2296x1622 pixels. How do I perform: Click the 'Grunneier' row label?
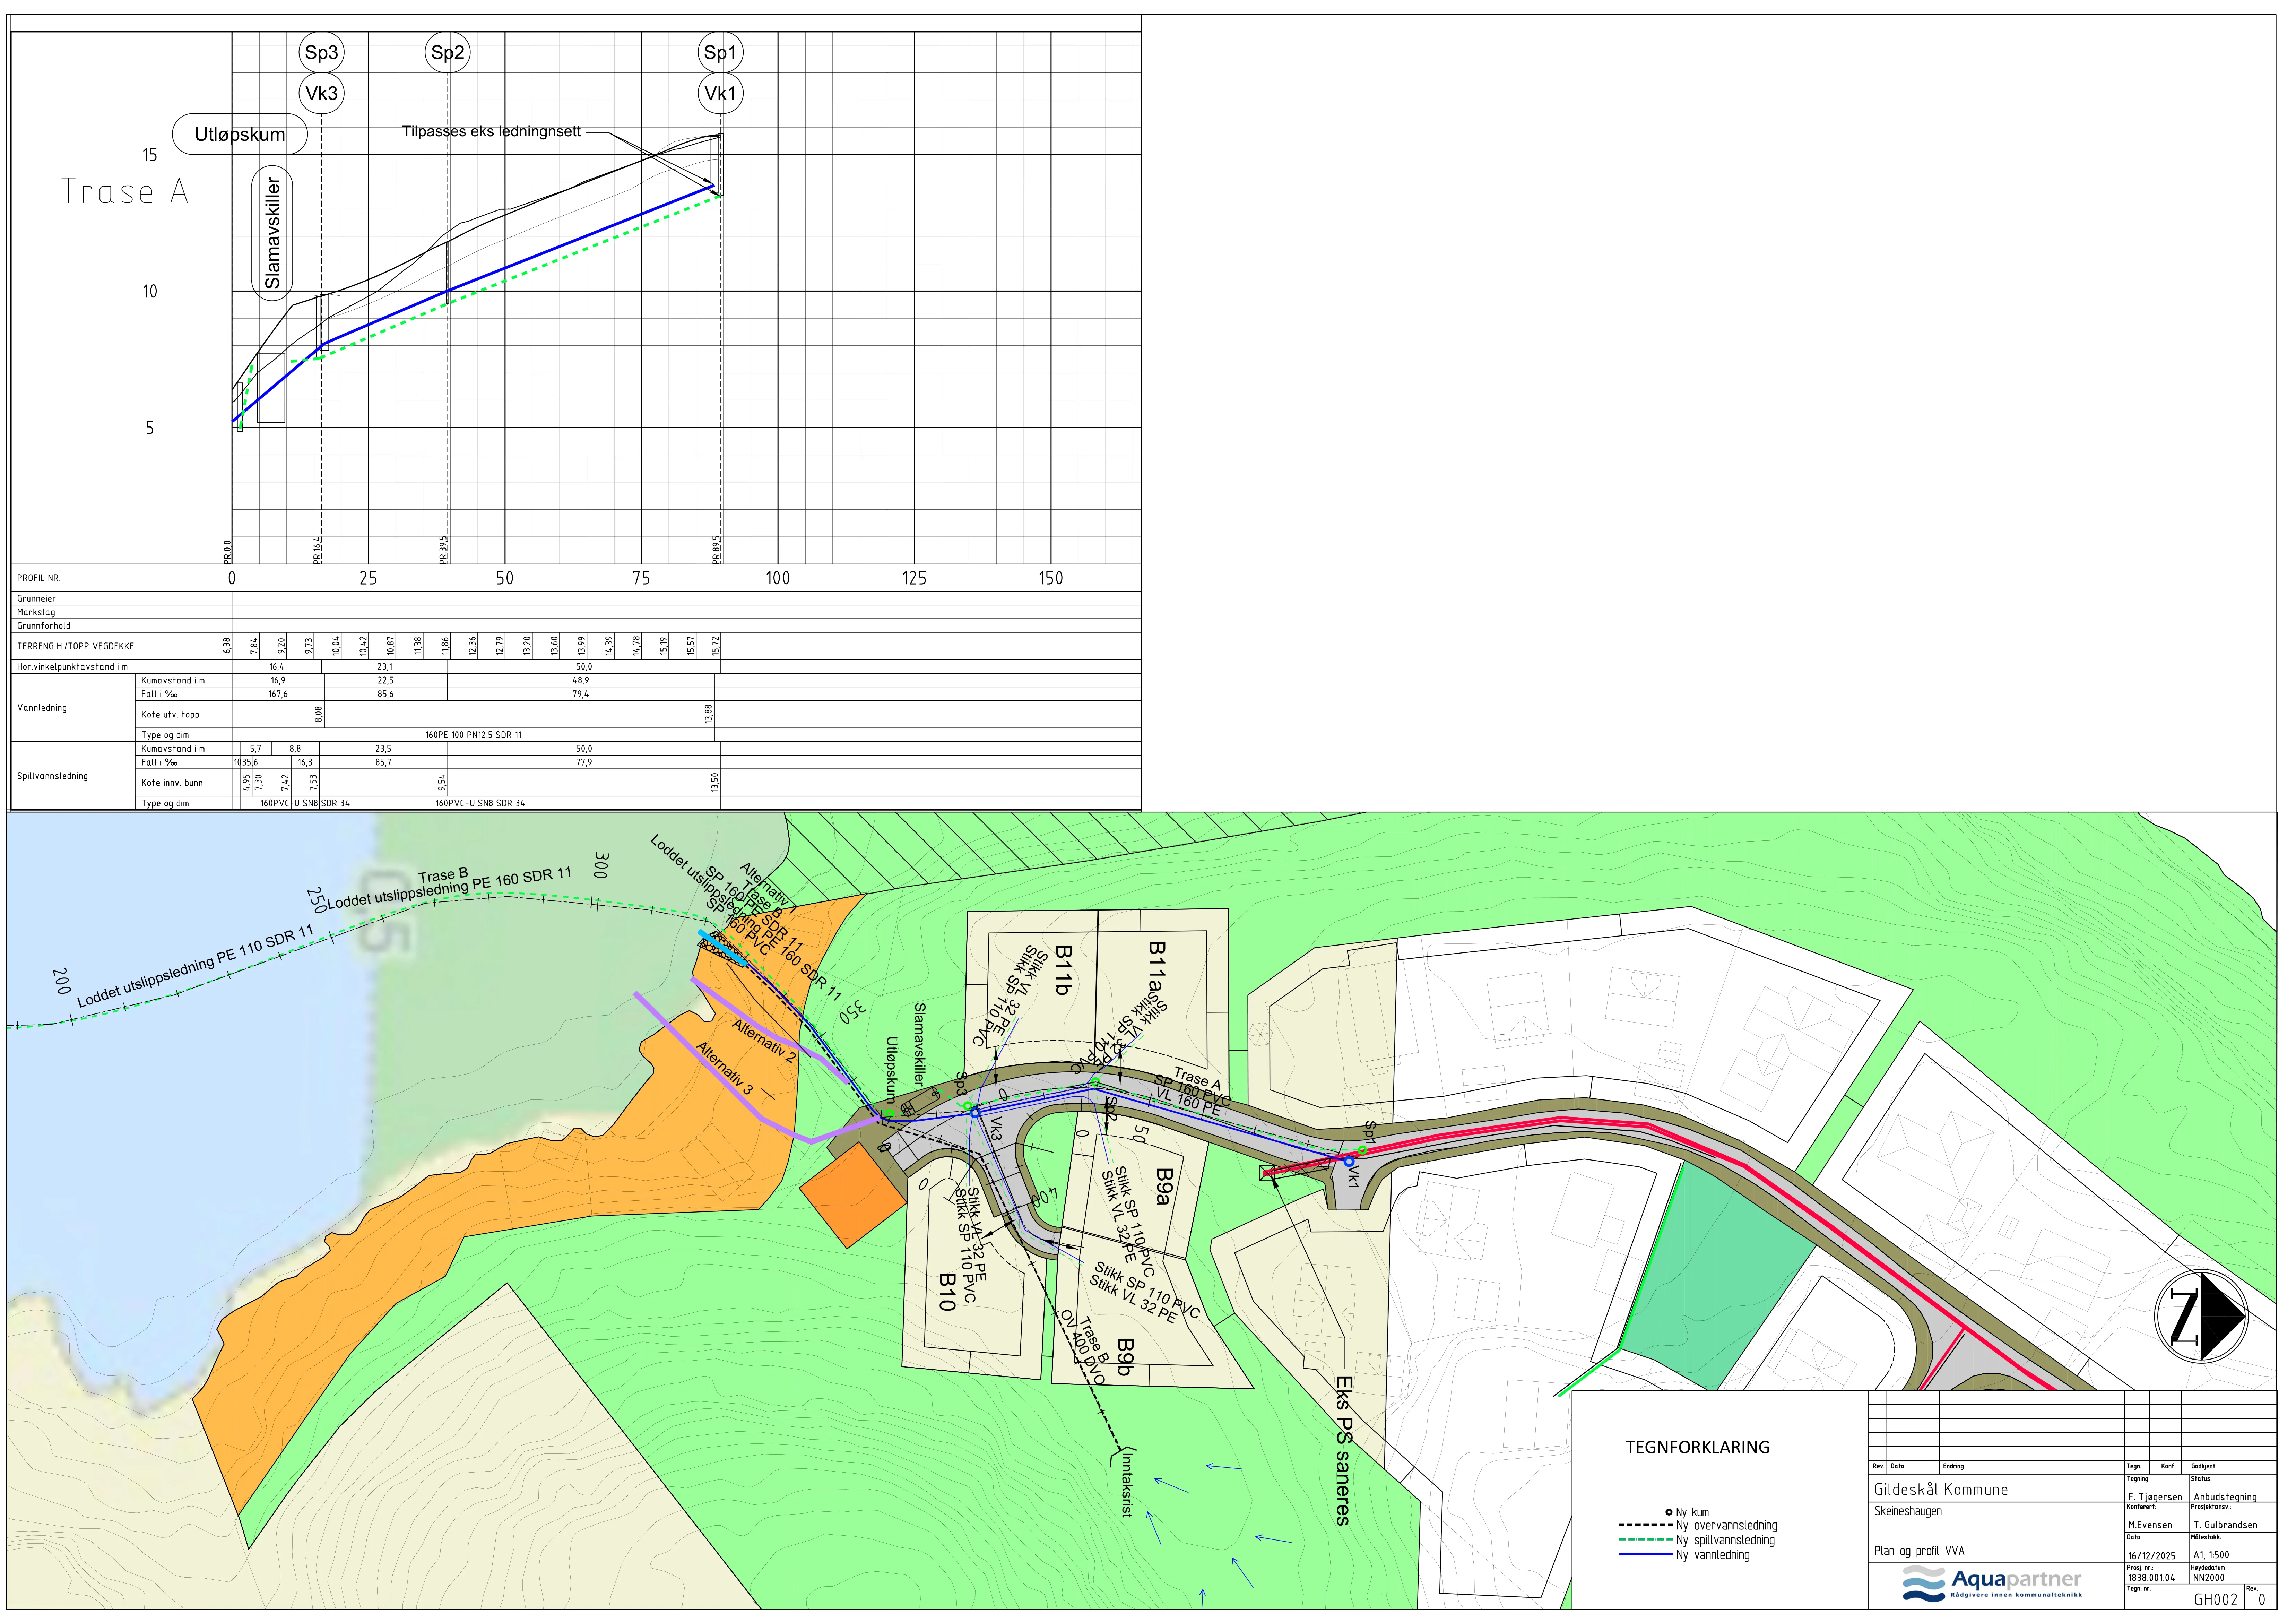point(36,599)
